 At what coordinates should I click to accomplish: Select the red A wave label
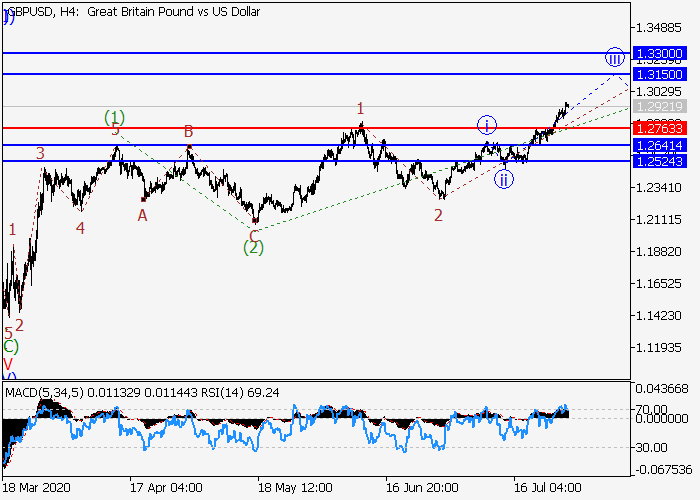click(x=143, y=214)
